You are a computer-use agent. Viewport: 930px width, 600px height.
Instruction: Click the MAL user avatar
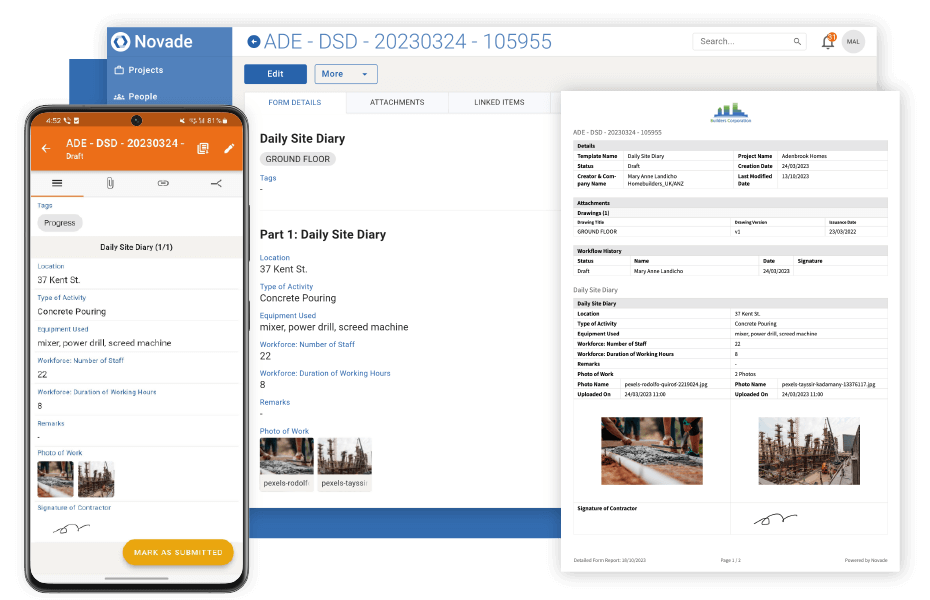[853, 41]
